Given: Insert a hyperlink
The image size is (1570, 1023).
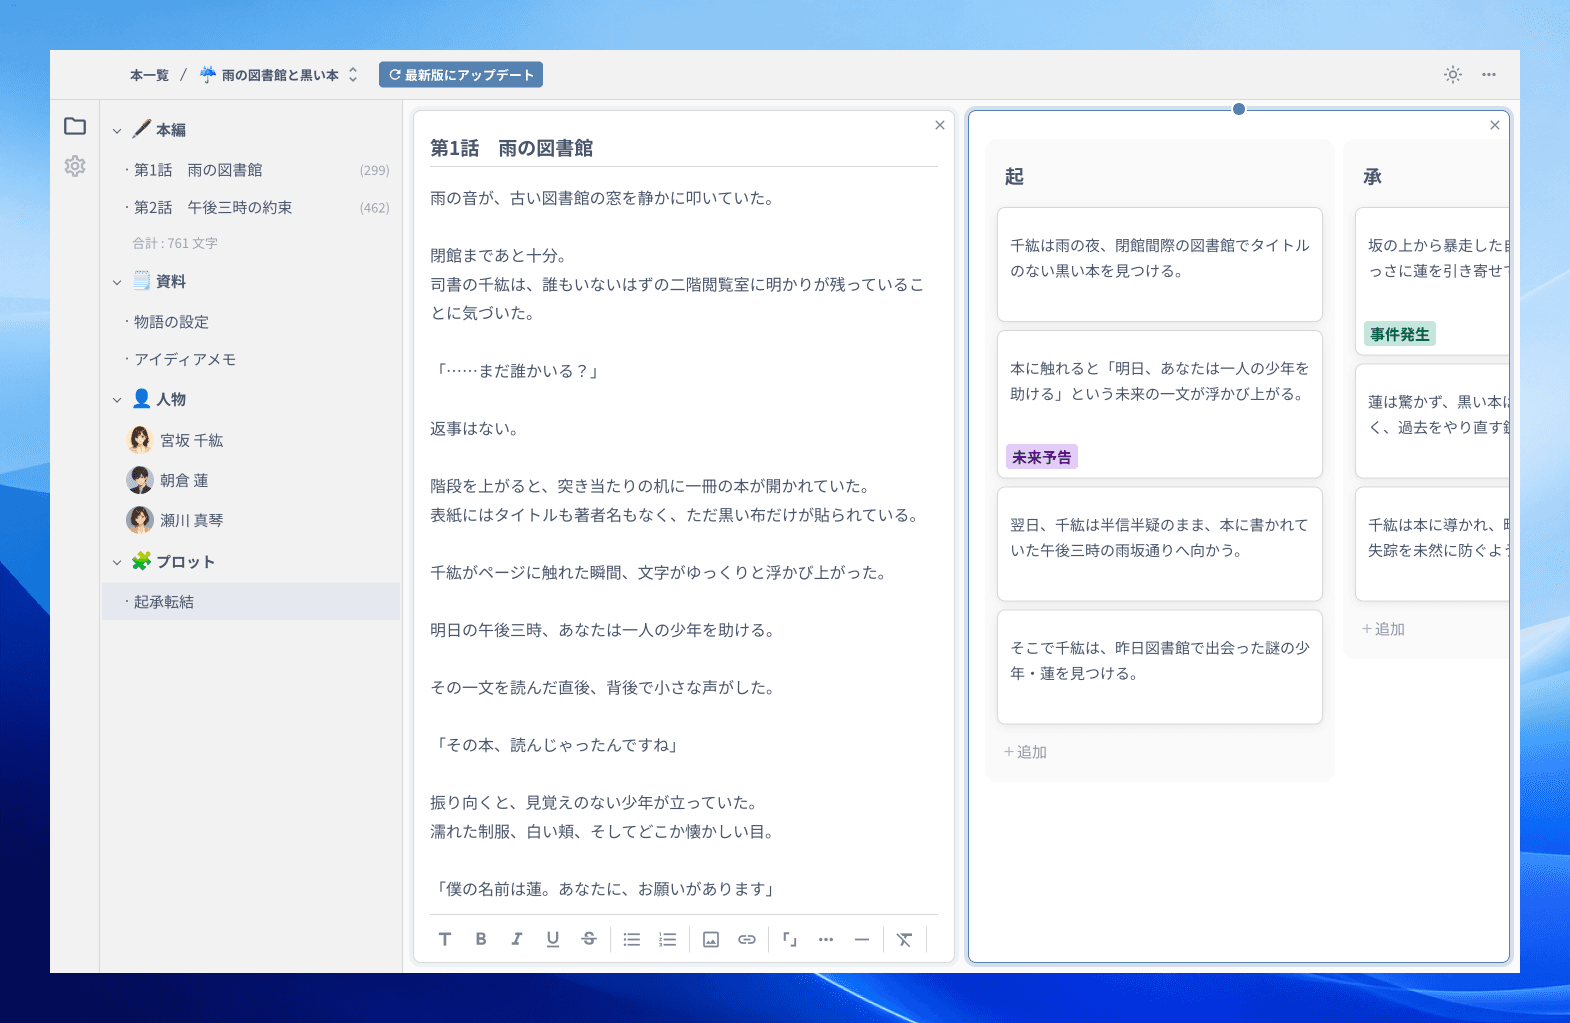Looking at the screenshot, I should pos(747,939).
